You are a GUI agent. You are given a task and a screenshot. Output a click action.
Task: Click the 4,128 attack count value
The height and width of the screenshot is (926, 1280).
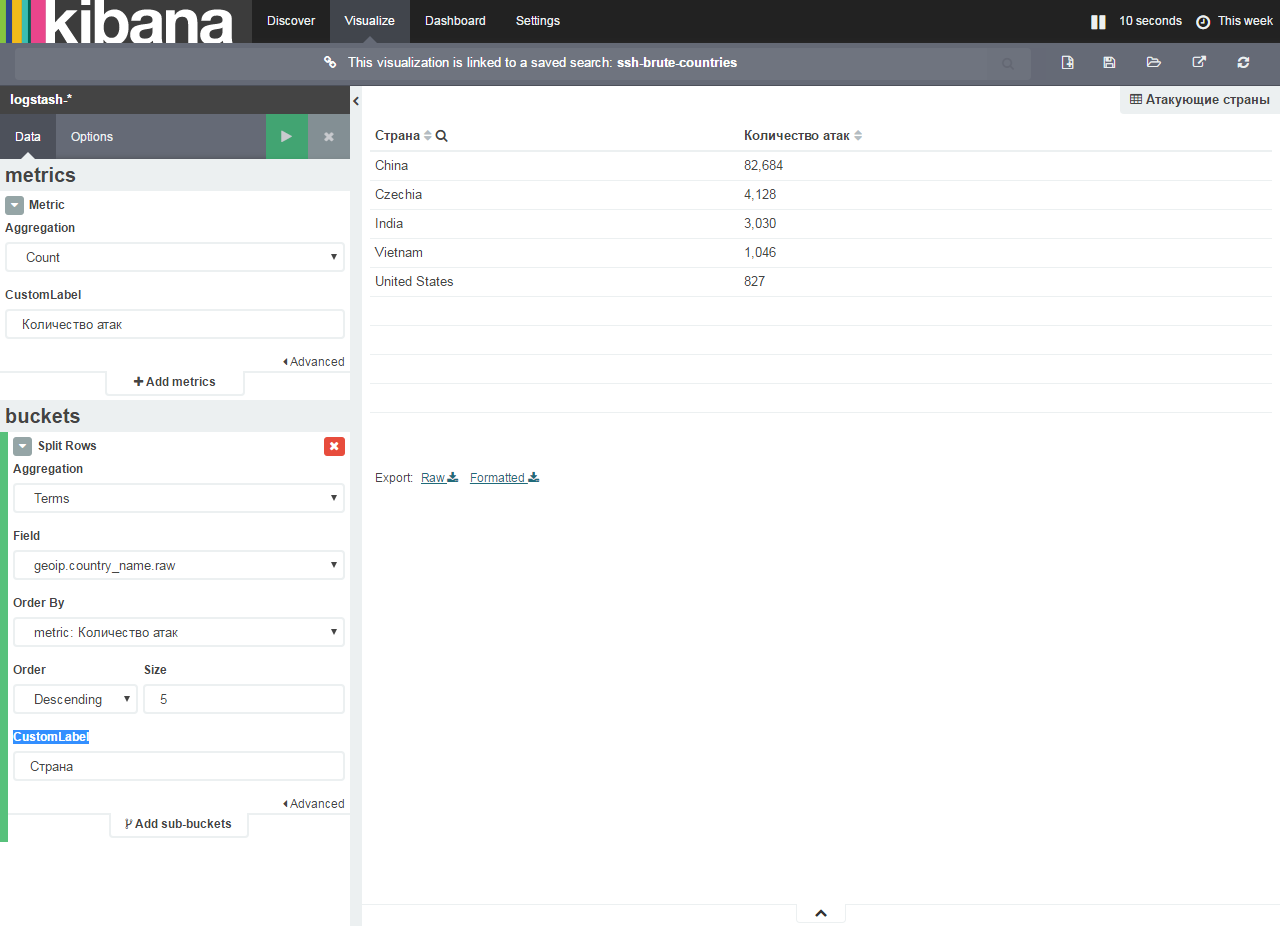click(760, 195)
